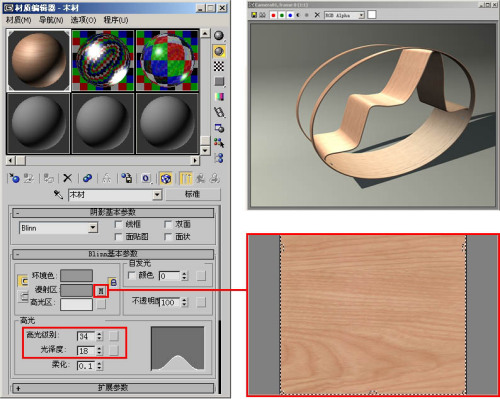Toggle monochrome display in render window
Image resolution: width=500 pixels, height=399 pixels.
307,15
